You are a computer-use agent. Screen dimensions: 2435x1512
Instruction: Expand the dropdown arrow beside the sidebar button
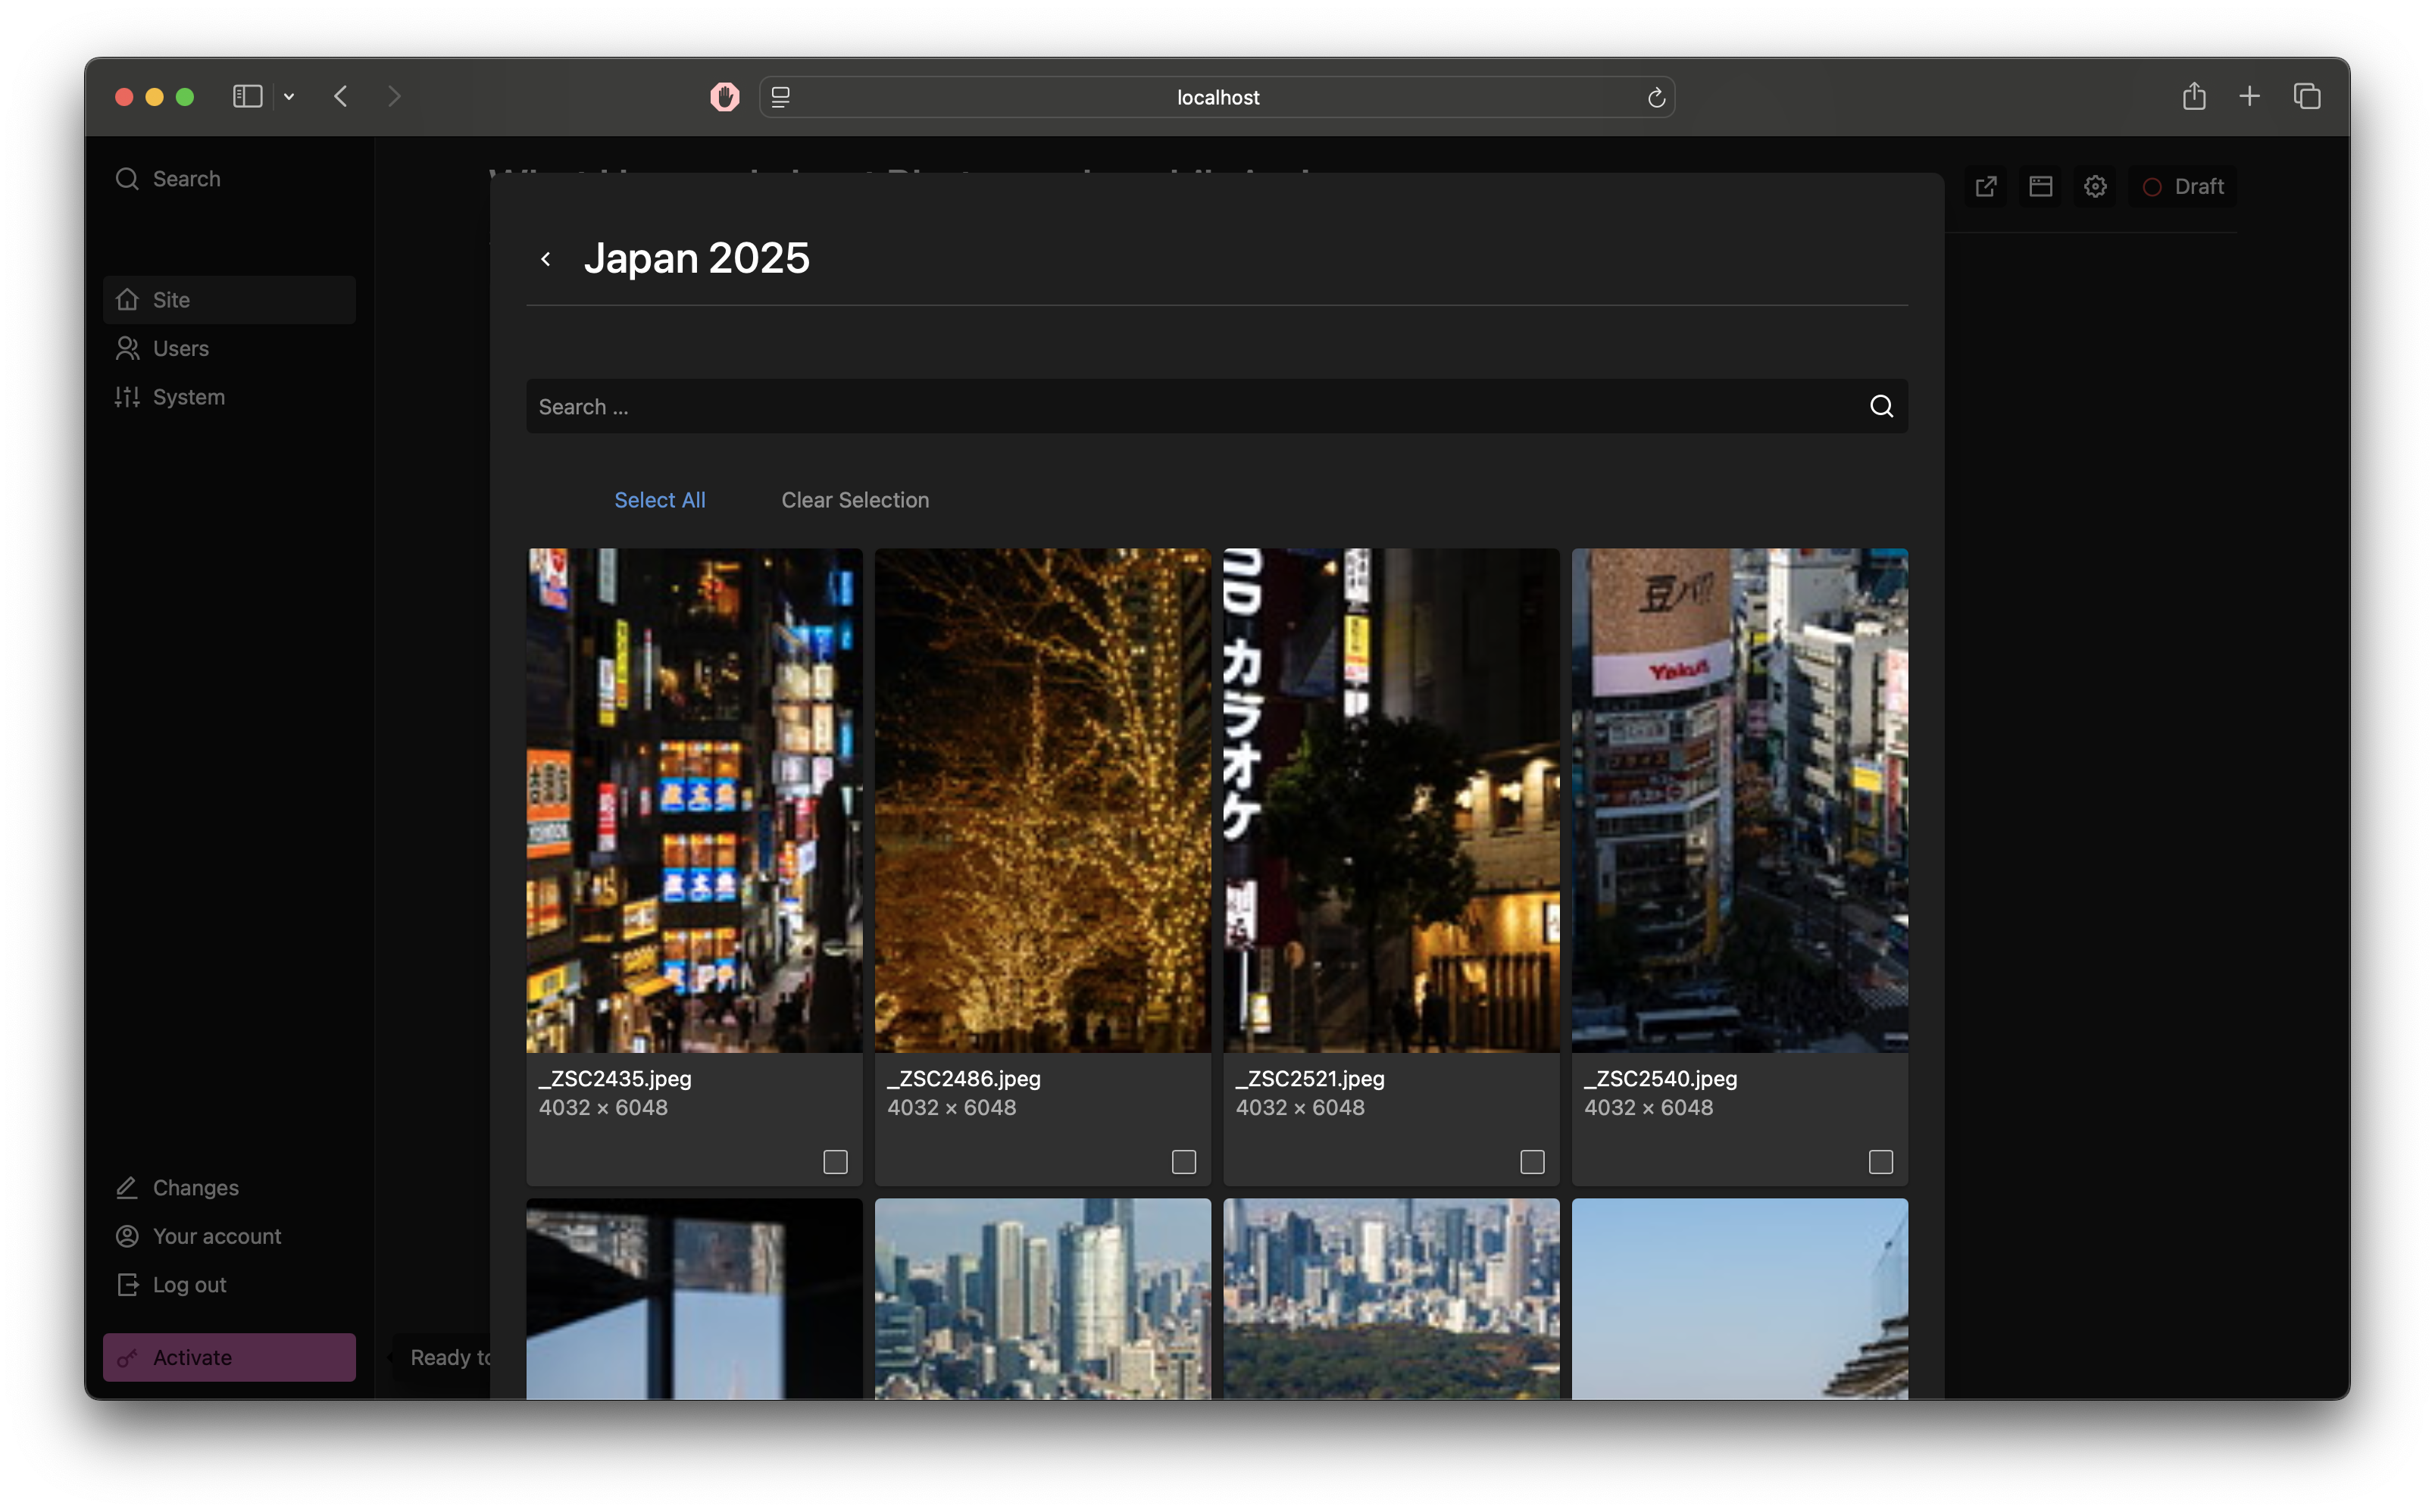click(x=289, y=97)
